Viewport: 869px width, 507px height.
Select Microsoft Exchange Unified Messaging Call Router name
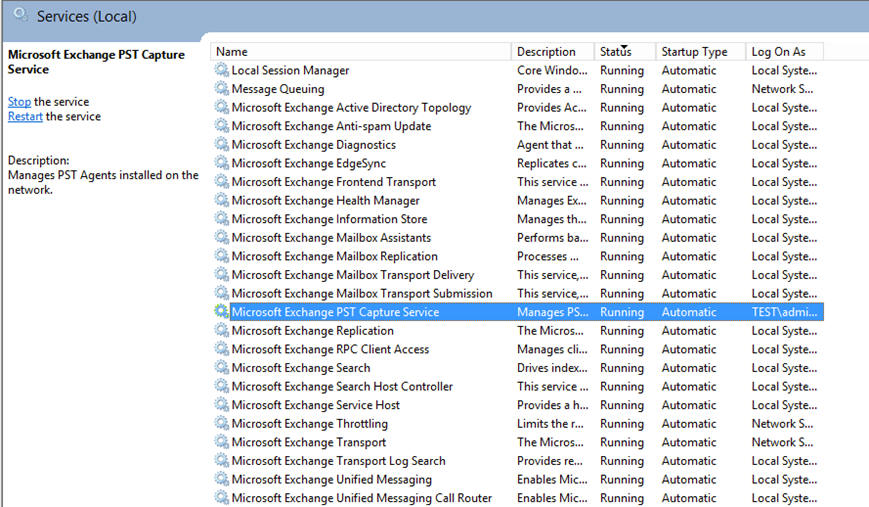tap(362, 498)
